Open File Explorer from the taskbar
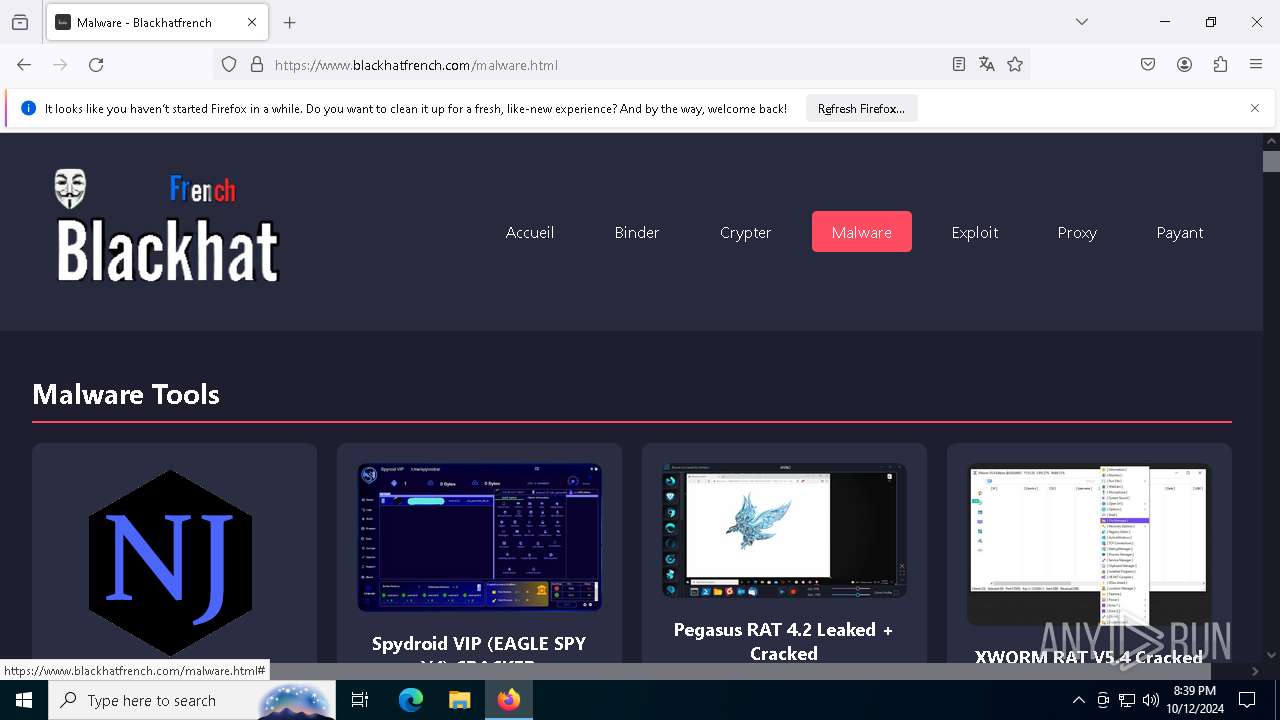 tap(459, 700)
